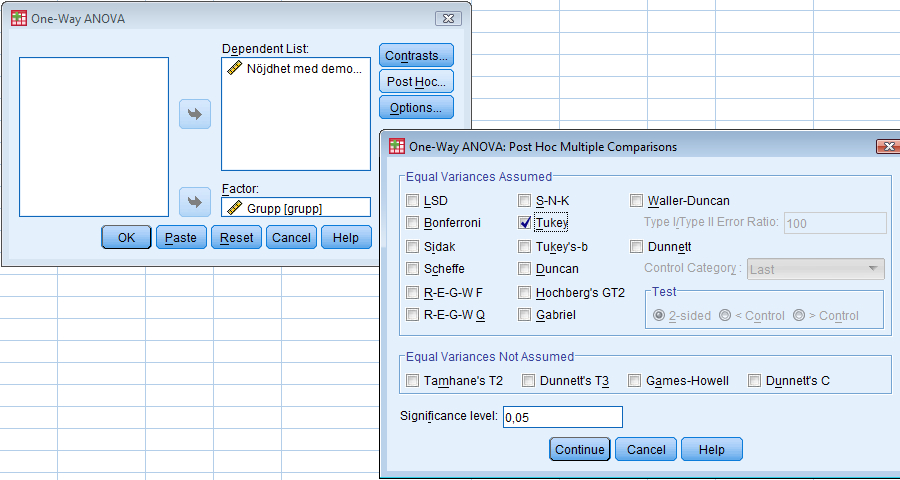Select Tamhane's T2 test
900x480 pixels.
point(413,381)
